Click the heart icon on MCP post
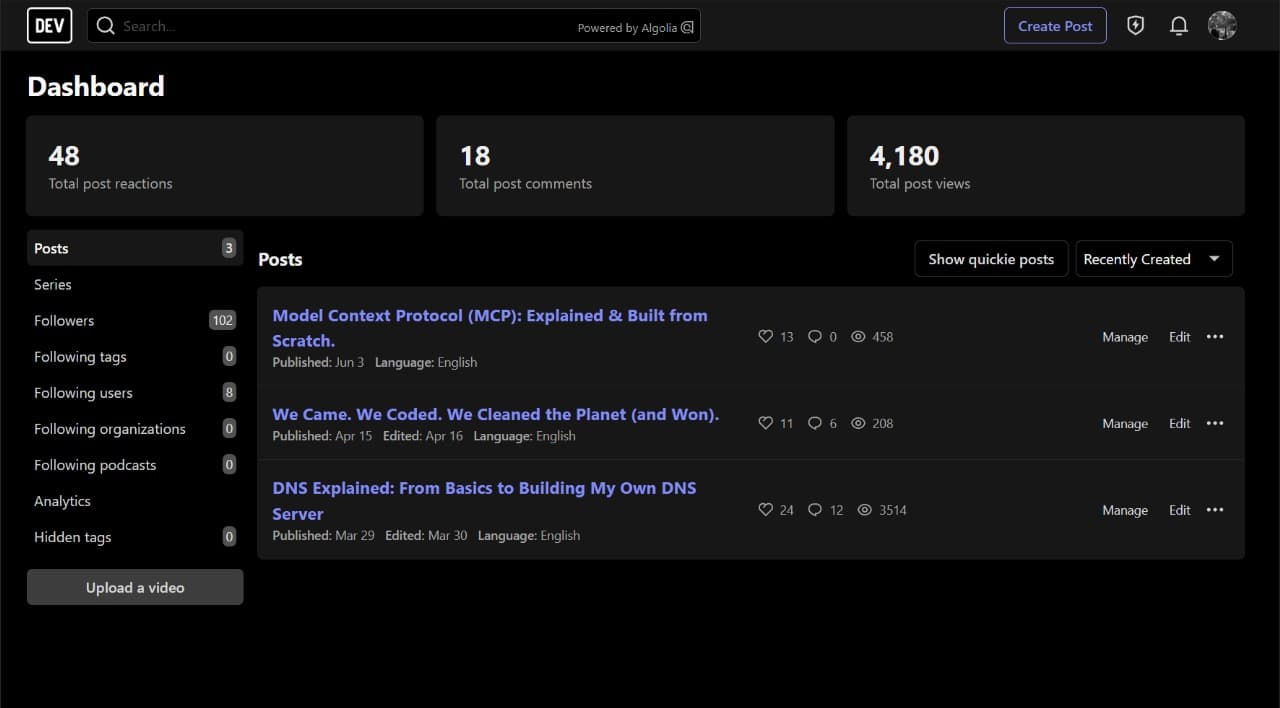Screen dimensions: 1280x708 tap(766, 337)
